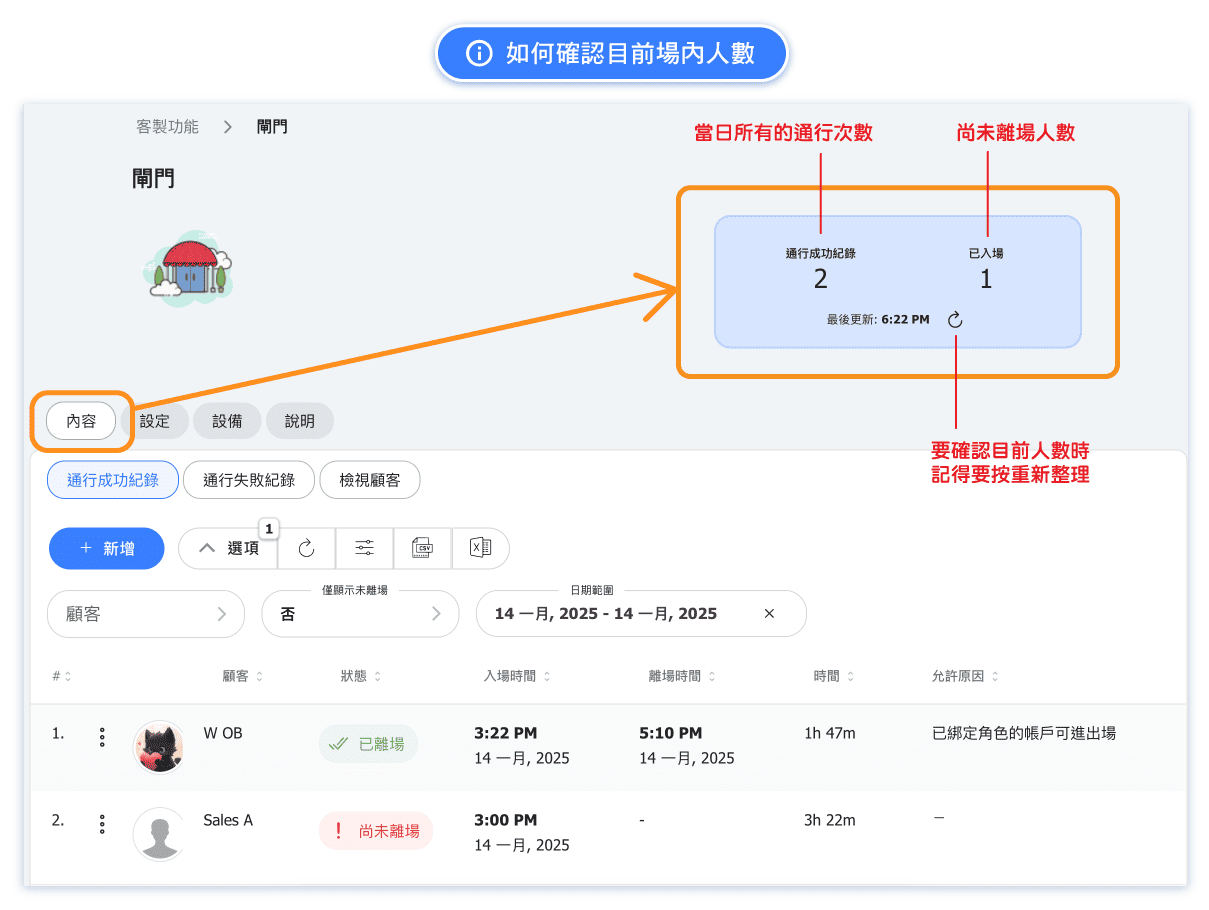Open the 顧客 customer selector dropdown
Viewport: 1209px width, 910px height.
pos(146,614)
